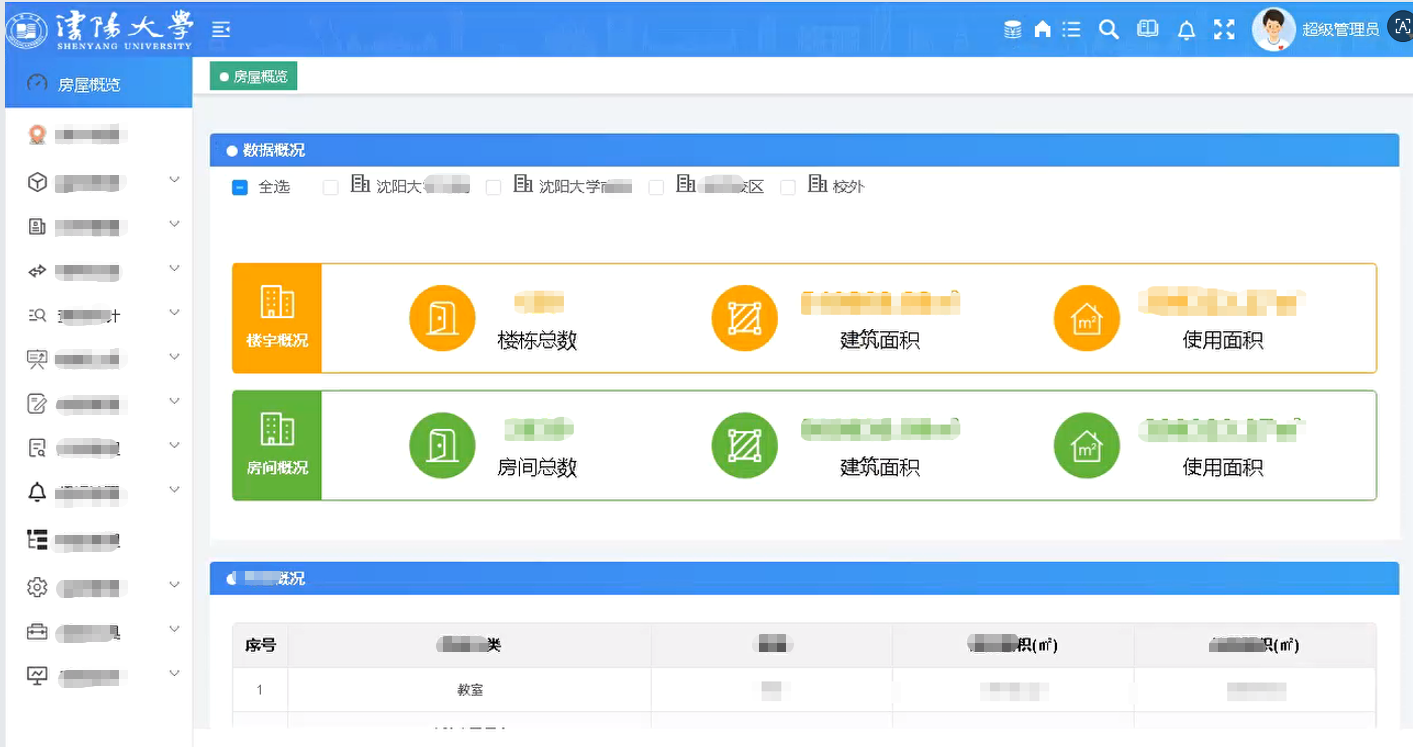The width and height of the screenshot is (1413, 747).
Task: Open the book manual icon in header
Action: (1148, 30)
